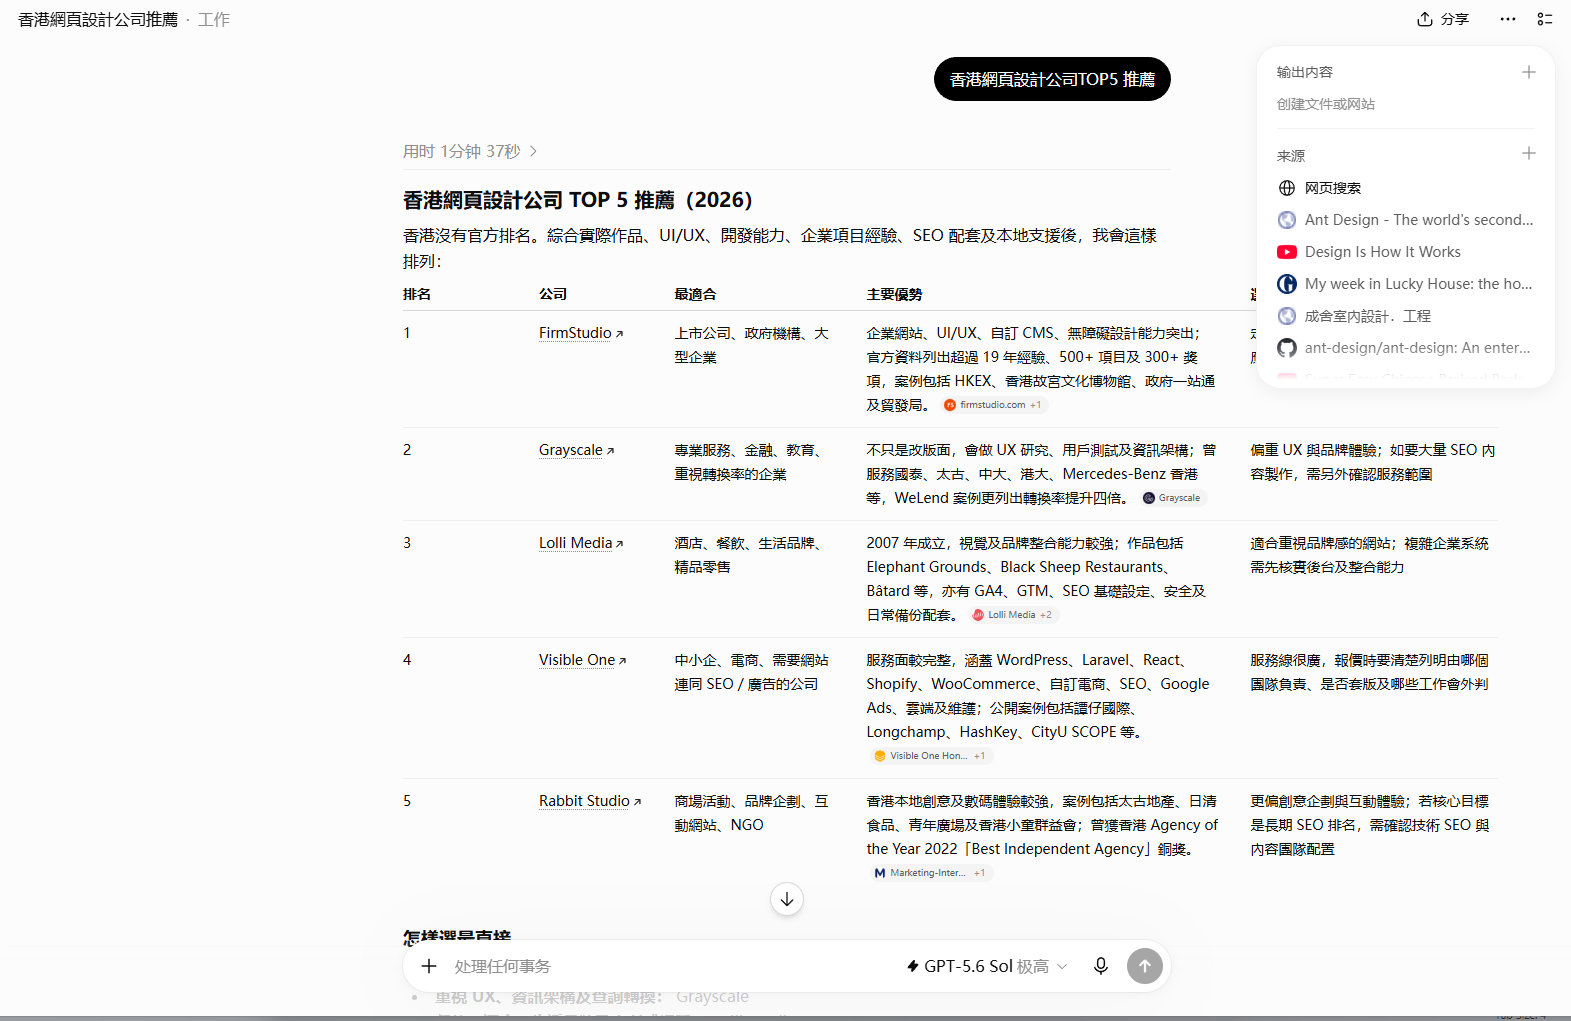Toggle the side panel icon at top right

tap(1545, 19)
